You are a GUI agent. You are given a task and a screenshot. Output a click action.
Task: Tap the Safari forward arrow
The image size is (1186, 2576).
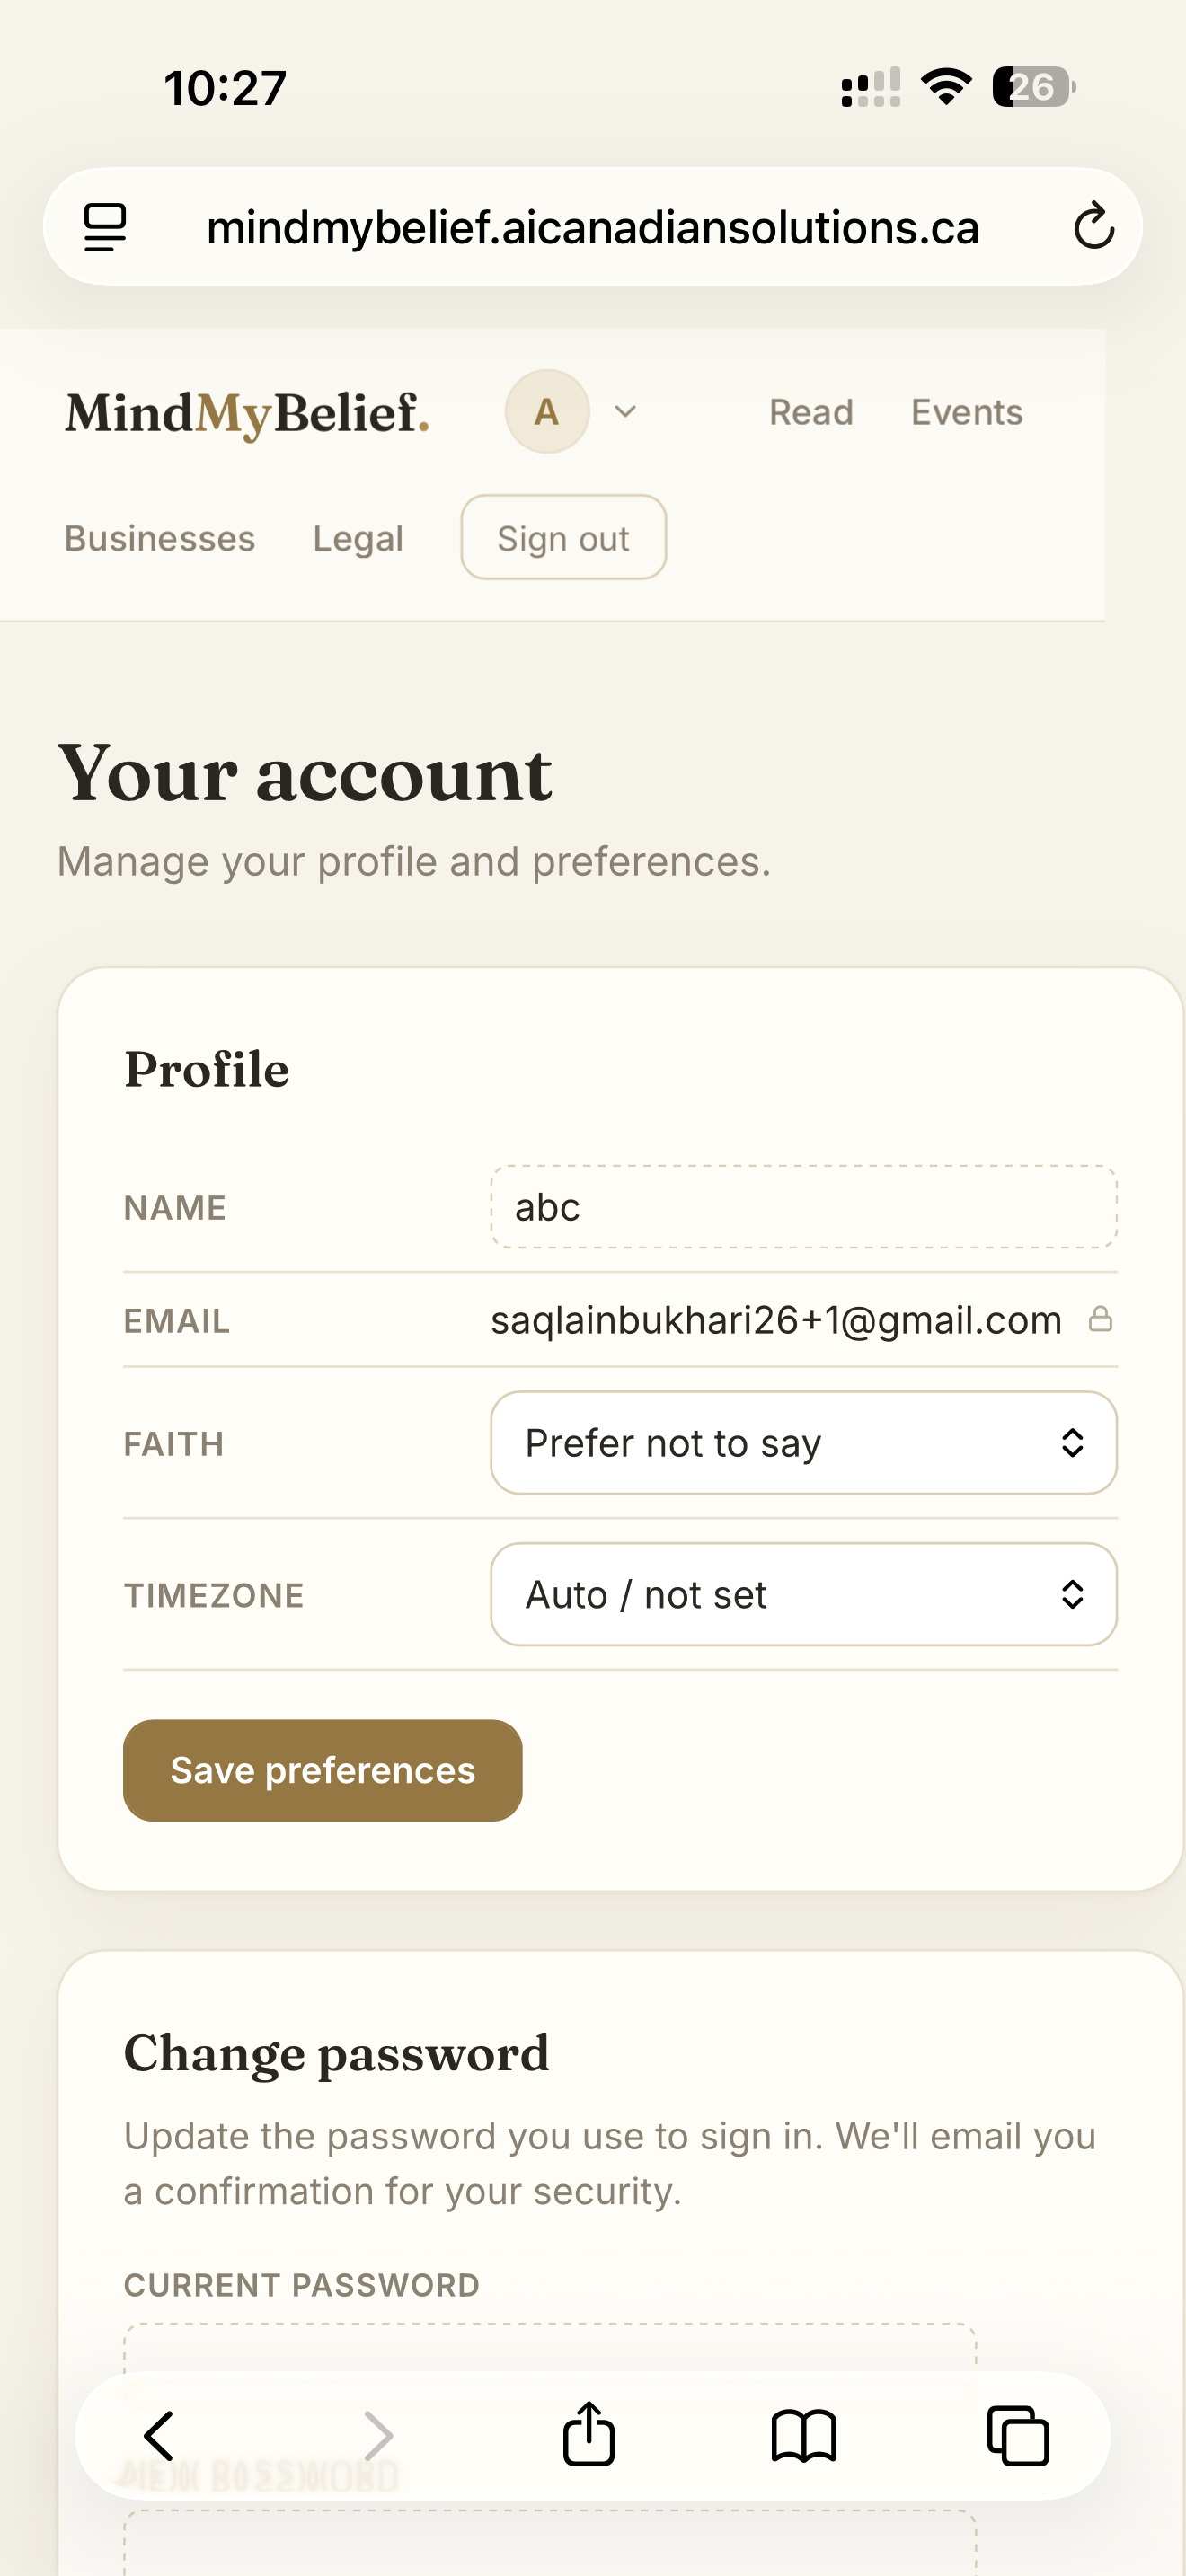point(378,2435)
